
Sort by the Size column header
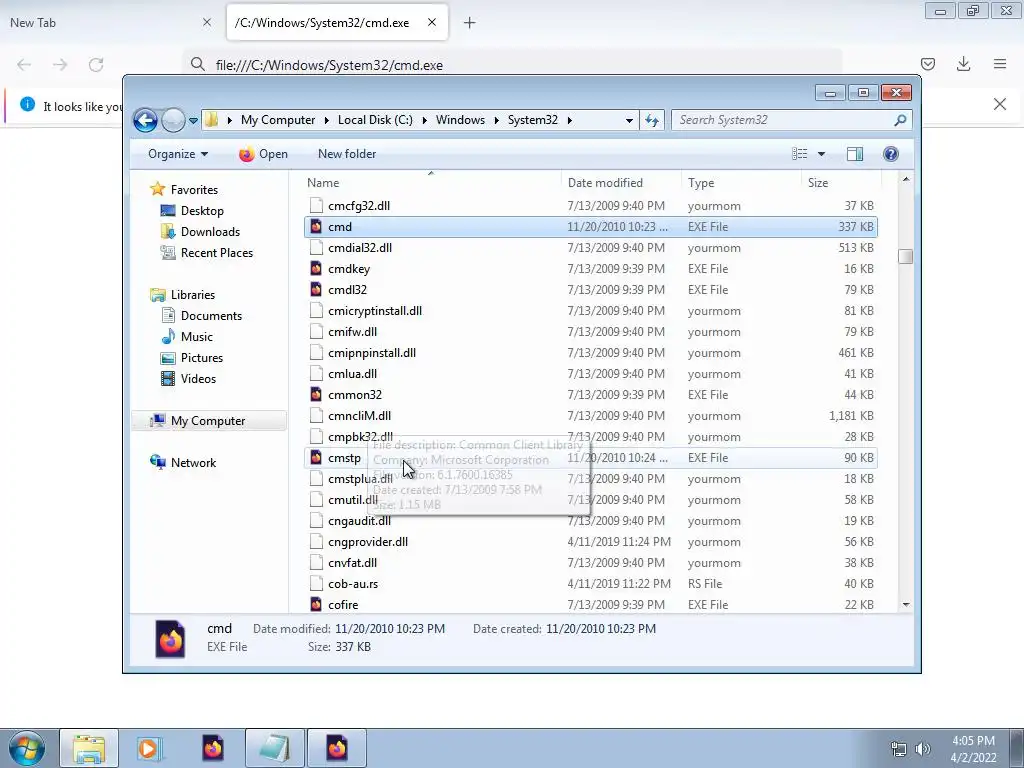click(x=841, y=183)
